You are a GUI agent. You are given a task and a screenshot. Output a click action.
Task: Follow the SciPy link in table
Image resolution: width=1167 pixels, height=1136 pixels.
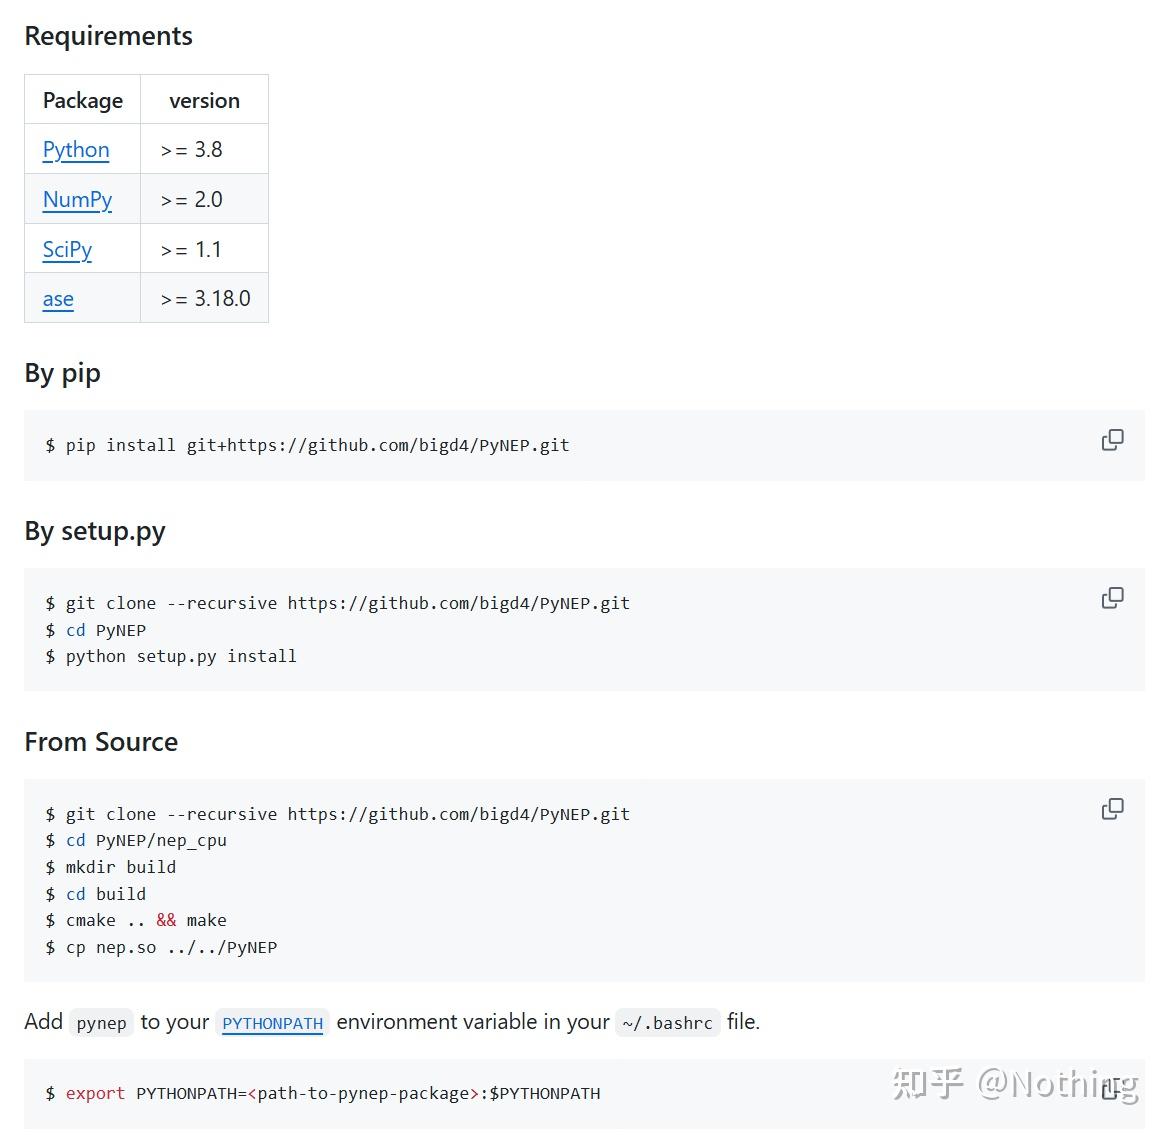67,249
